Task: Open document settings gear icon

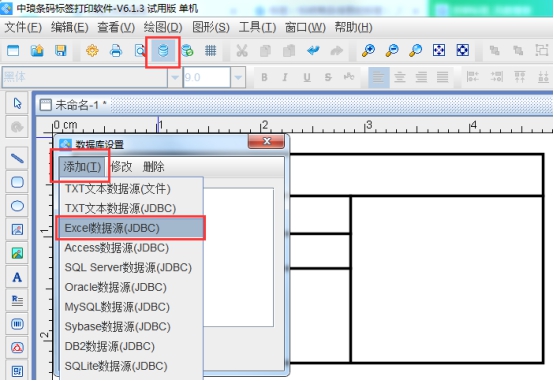Action: 92,51
